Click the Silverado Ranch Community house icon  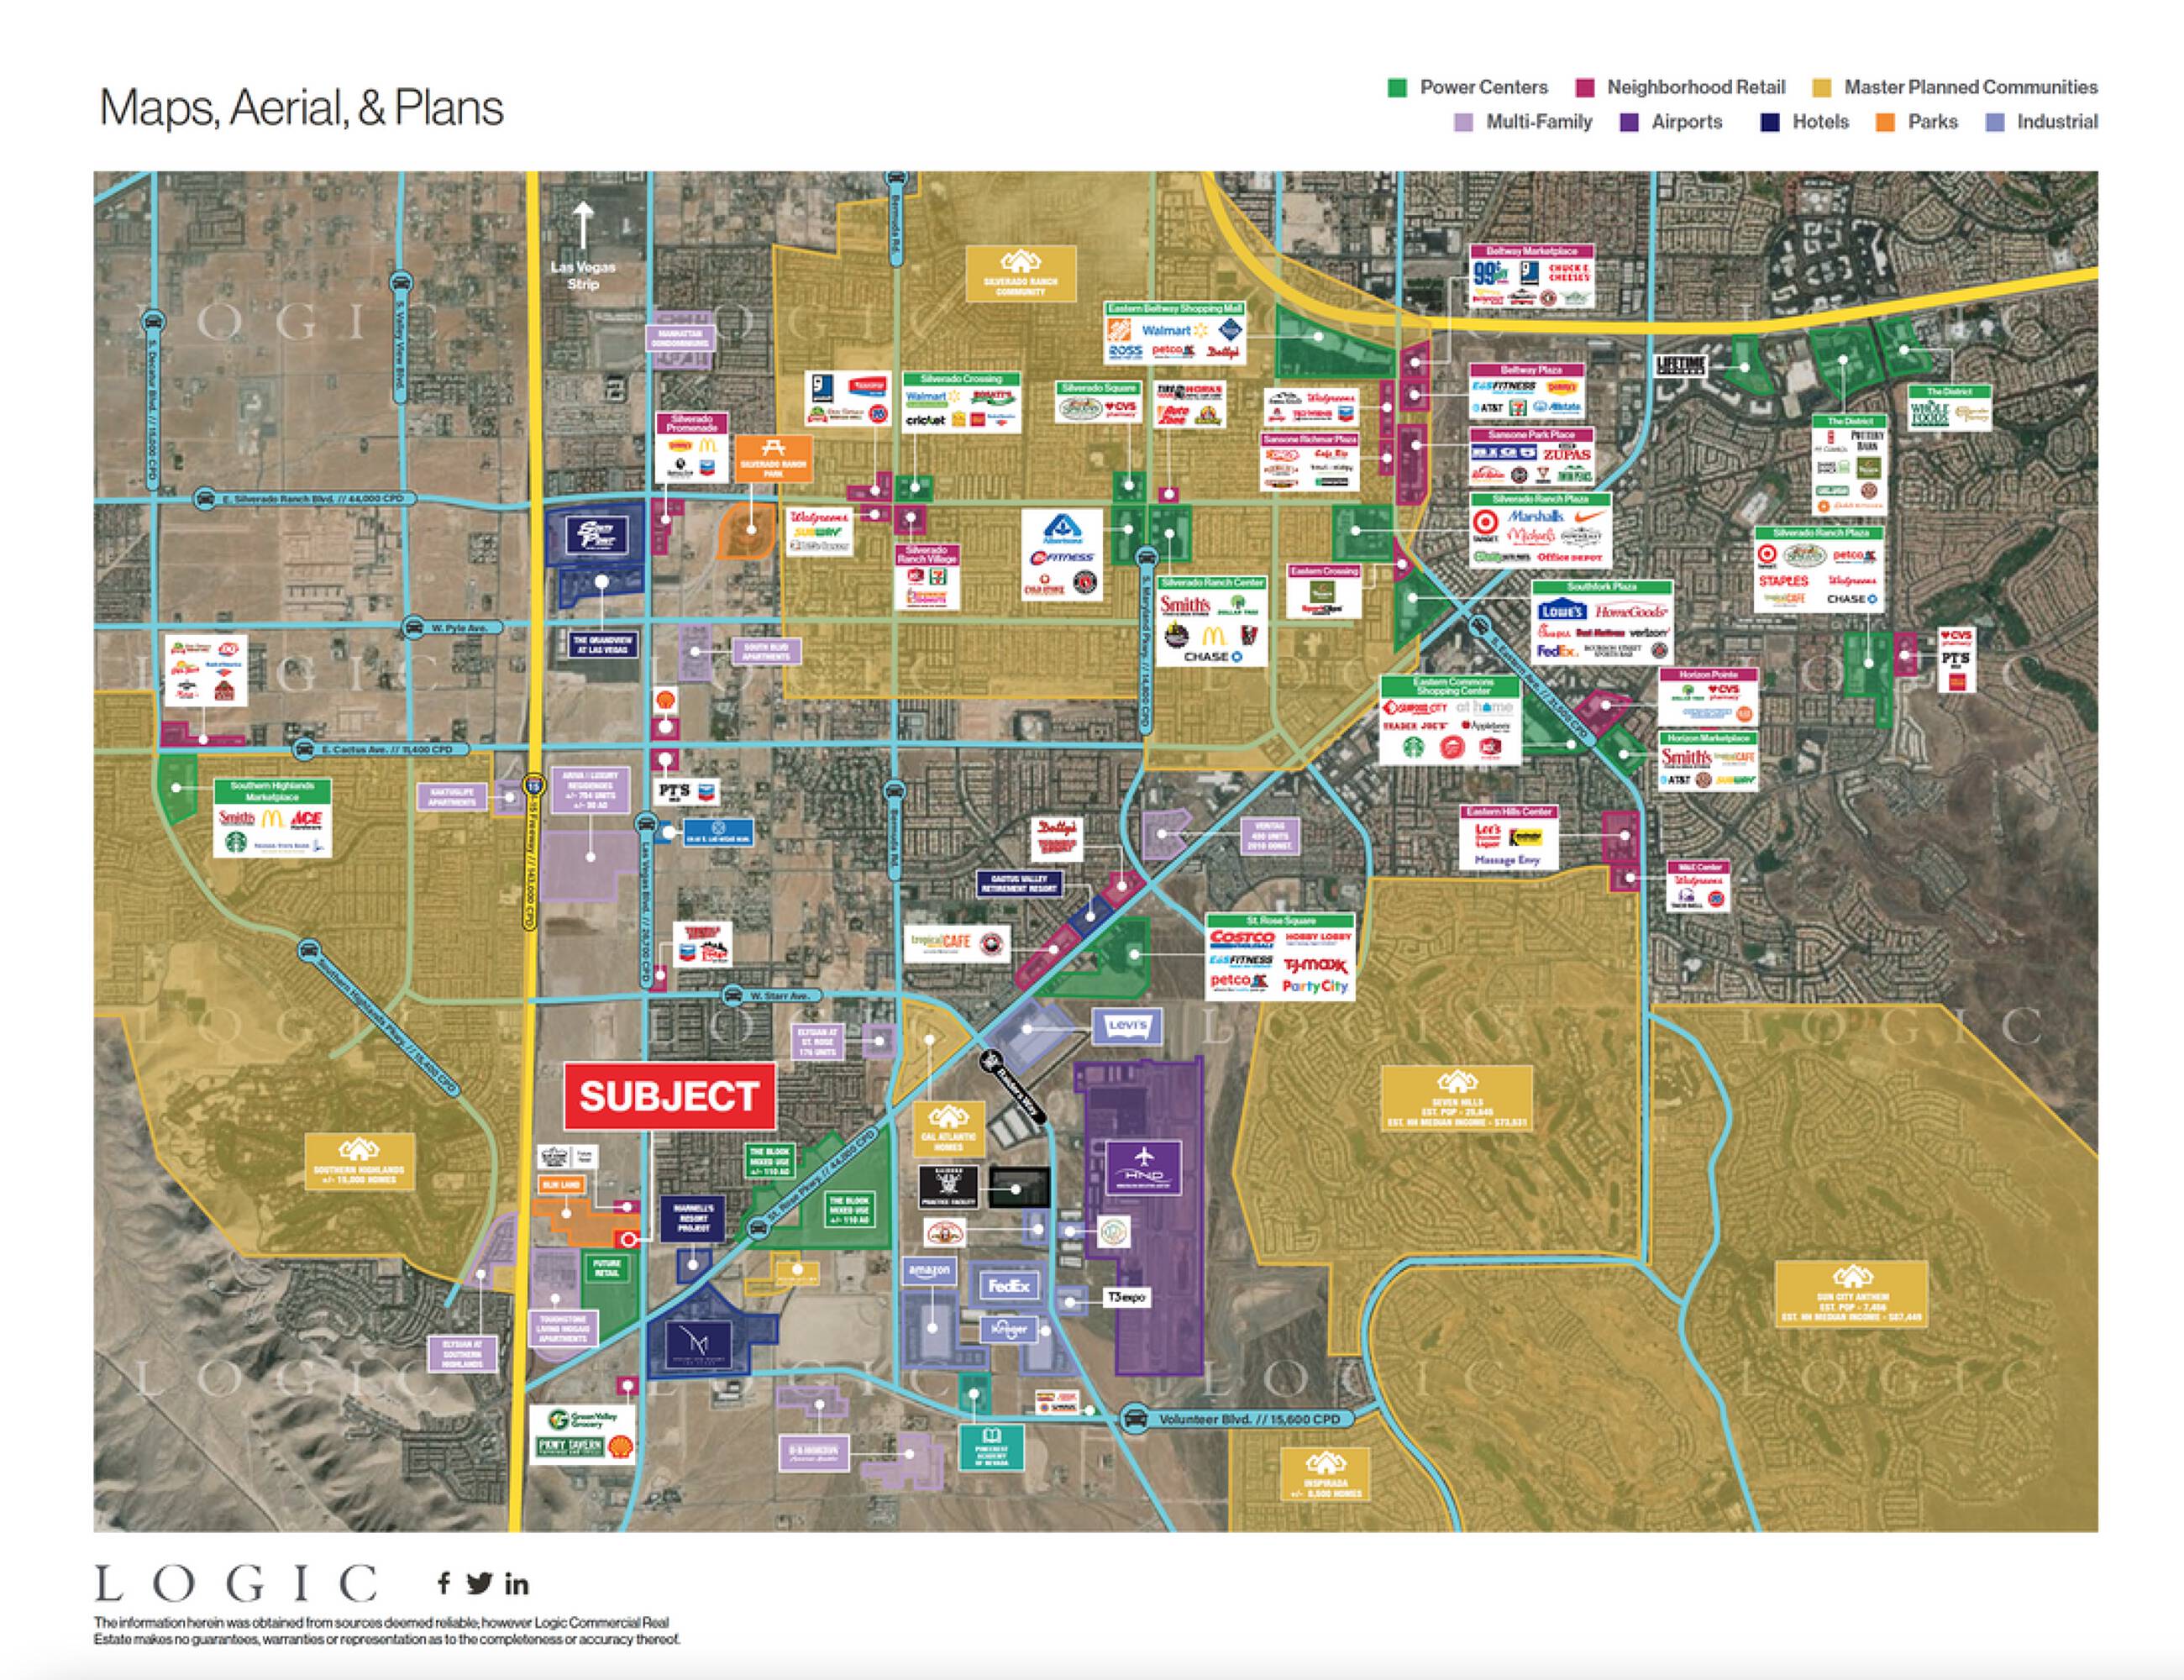coord(1020,263)
